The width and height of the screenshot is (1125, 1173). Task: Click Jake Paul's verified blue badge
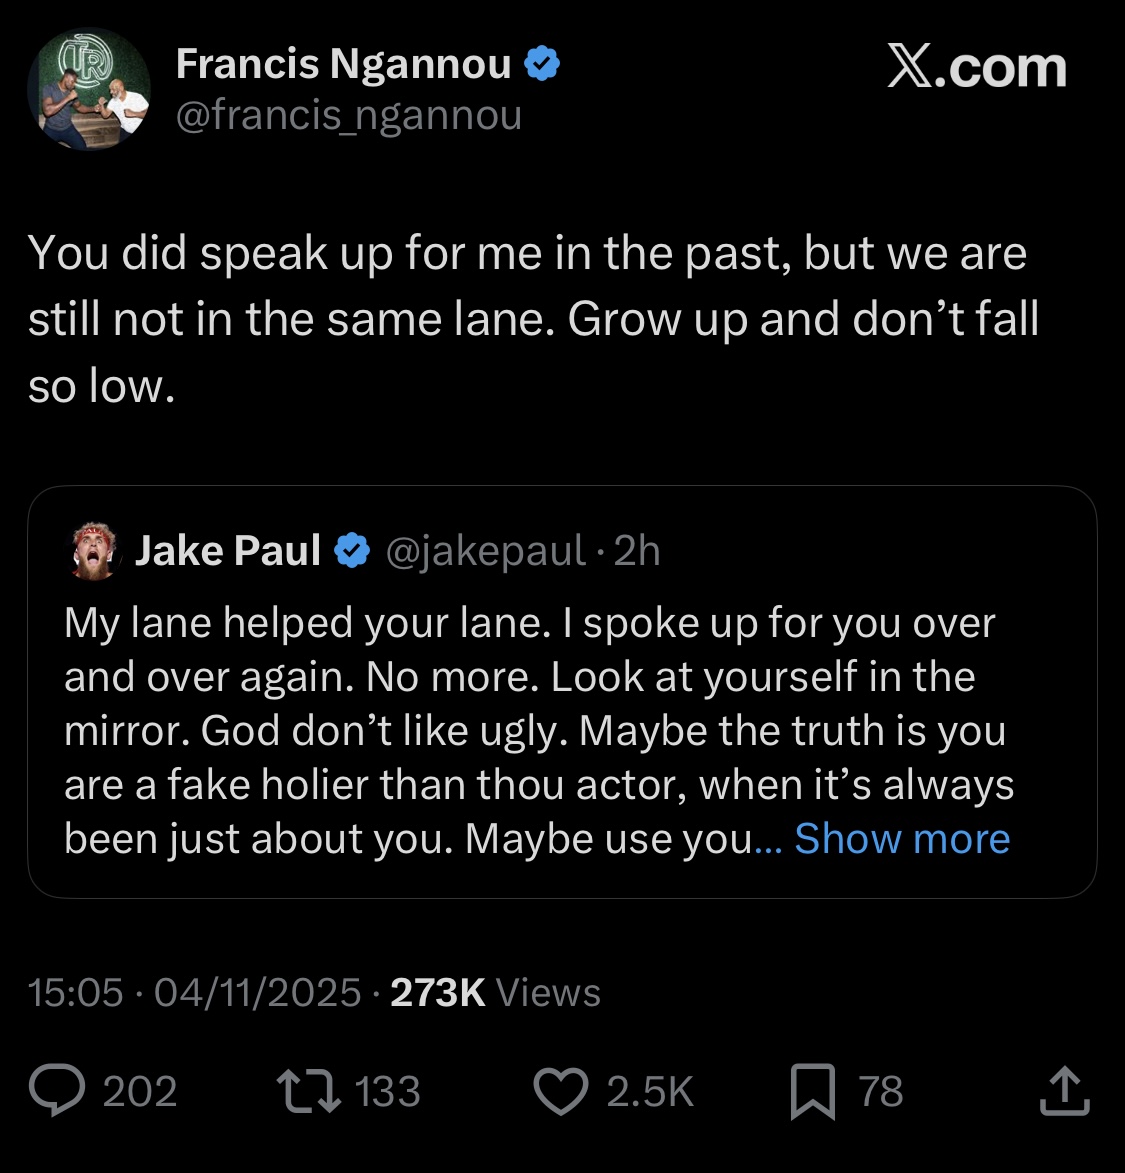(352, 551)
